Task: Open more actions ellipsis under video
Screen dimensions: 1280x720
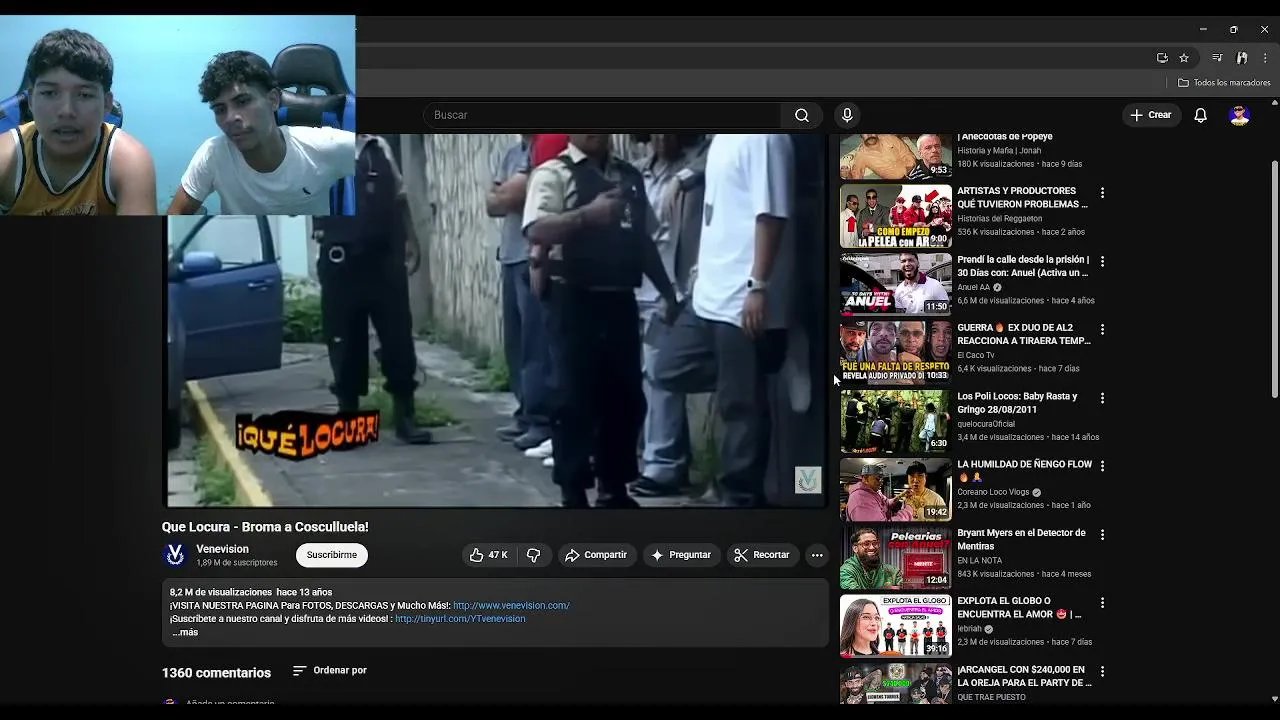Action: point(817,555)
